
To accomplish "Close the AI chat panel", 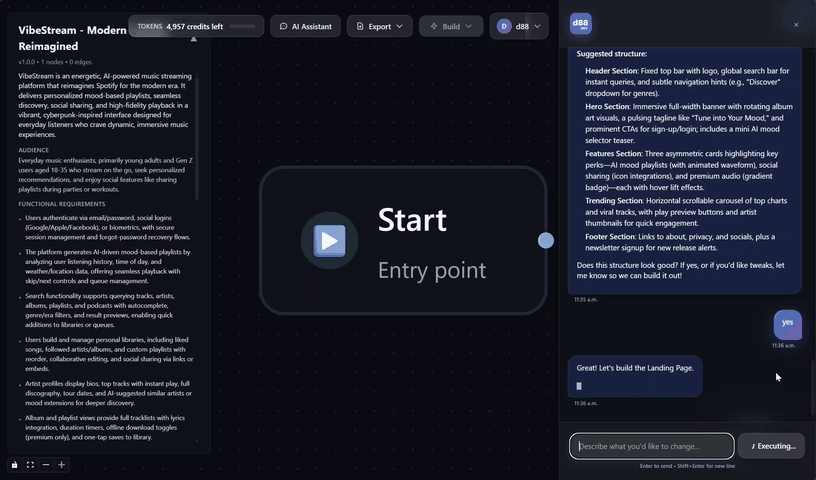I will tap(796, 25).
